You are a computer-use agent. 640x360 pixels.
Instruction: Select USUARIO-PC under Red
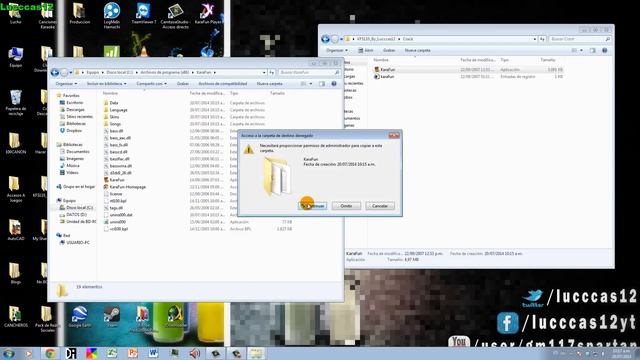click(x=75, y=242)
